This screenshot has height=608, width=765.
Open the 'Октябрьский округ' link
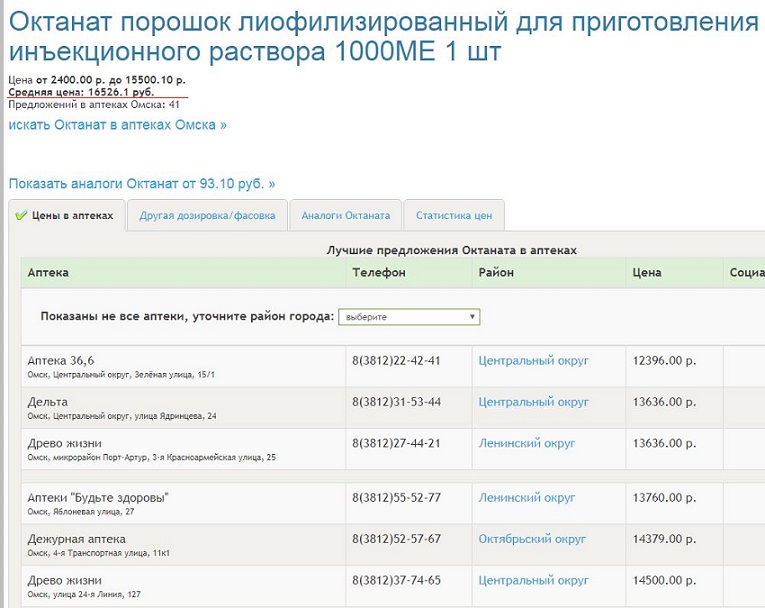[532, 539]
